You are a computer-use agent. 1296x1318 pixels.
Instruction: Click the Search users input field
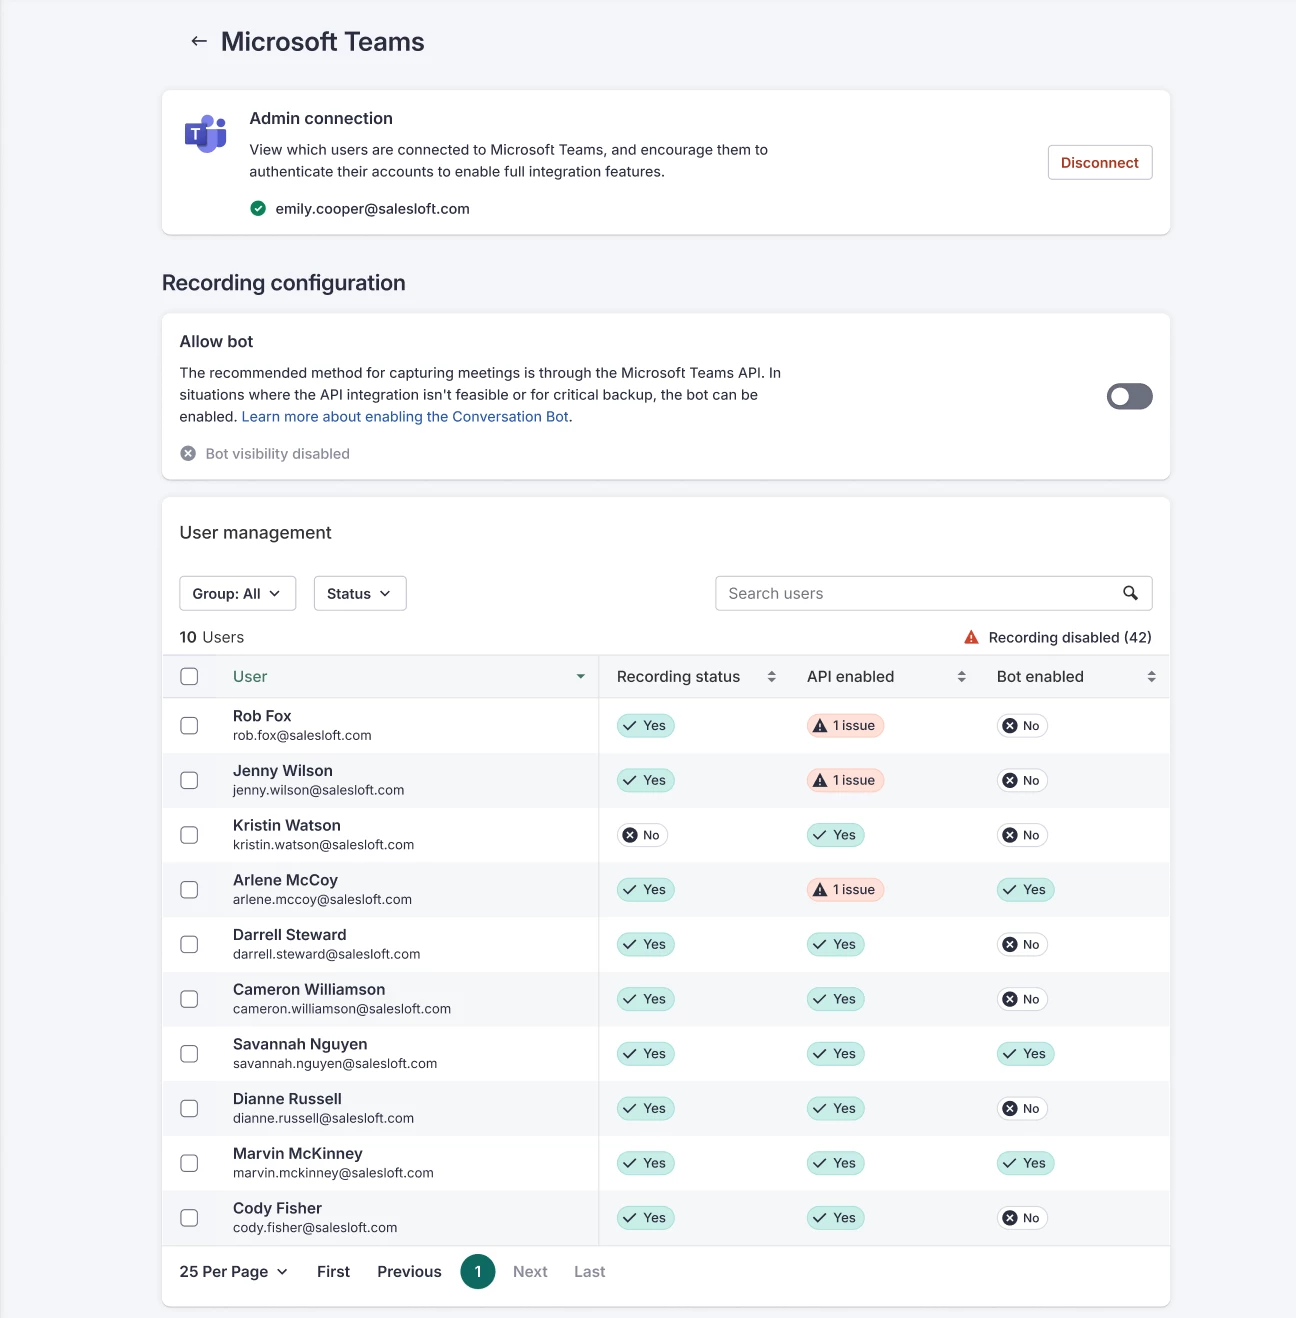pos(933,593)
